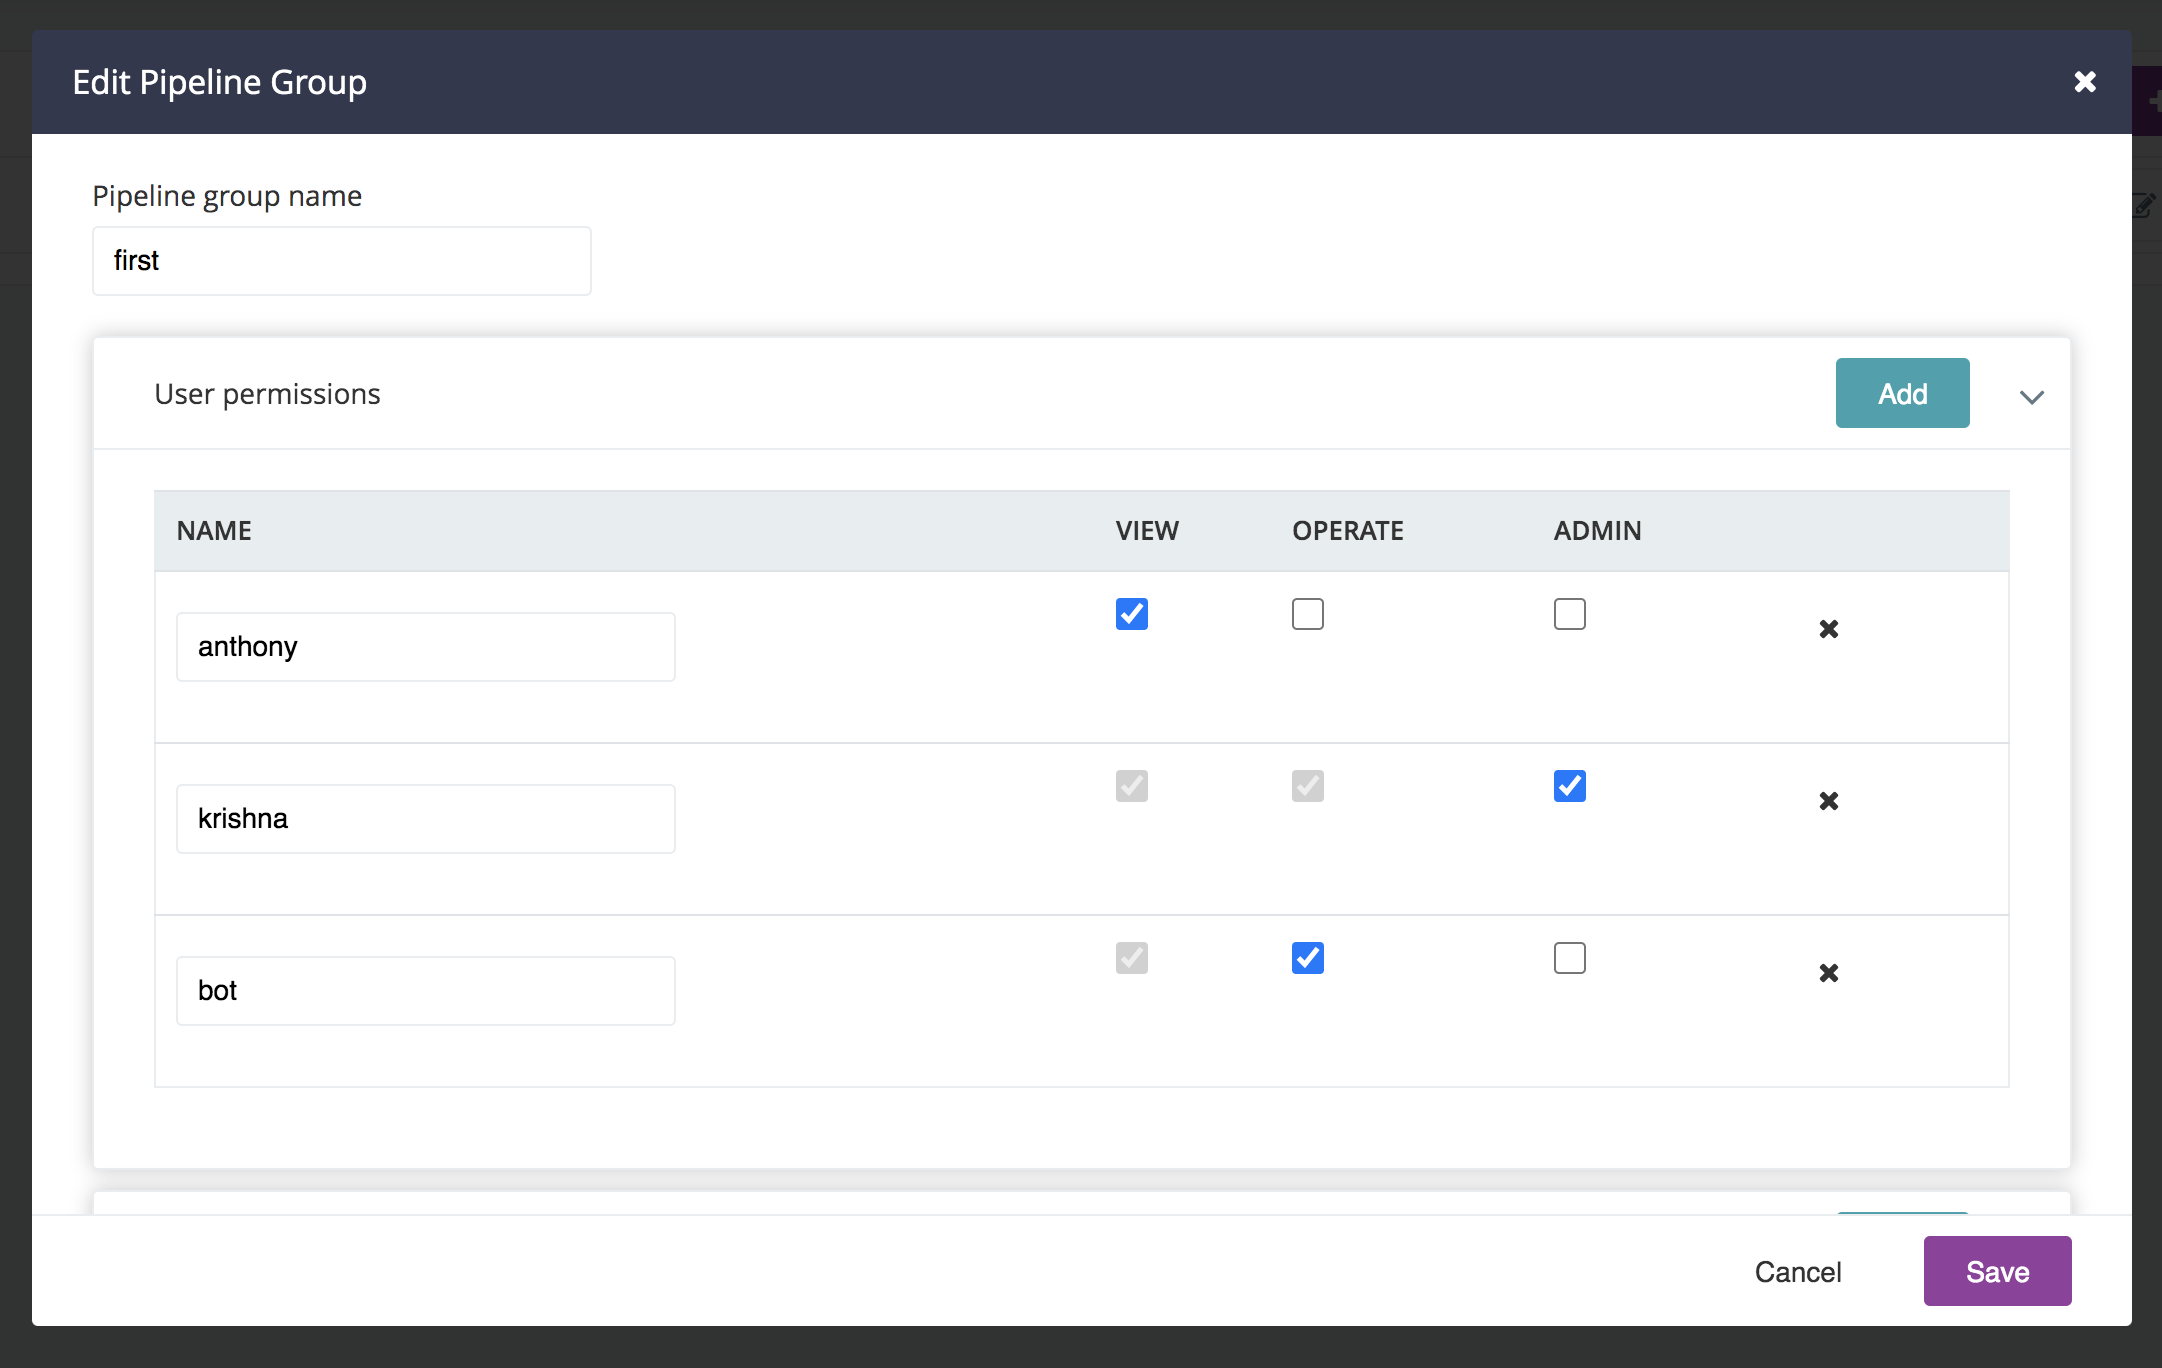Delete the bot user row

1828,973
